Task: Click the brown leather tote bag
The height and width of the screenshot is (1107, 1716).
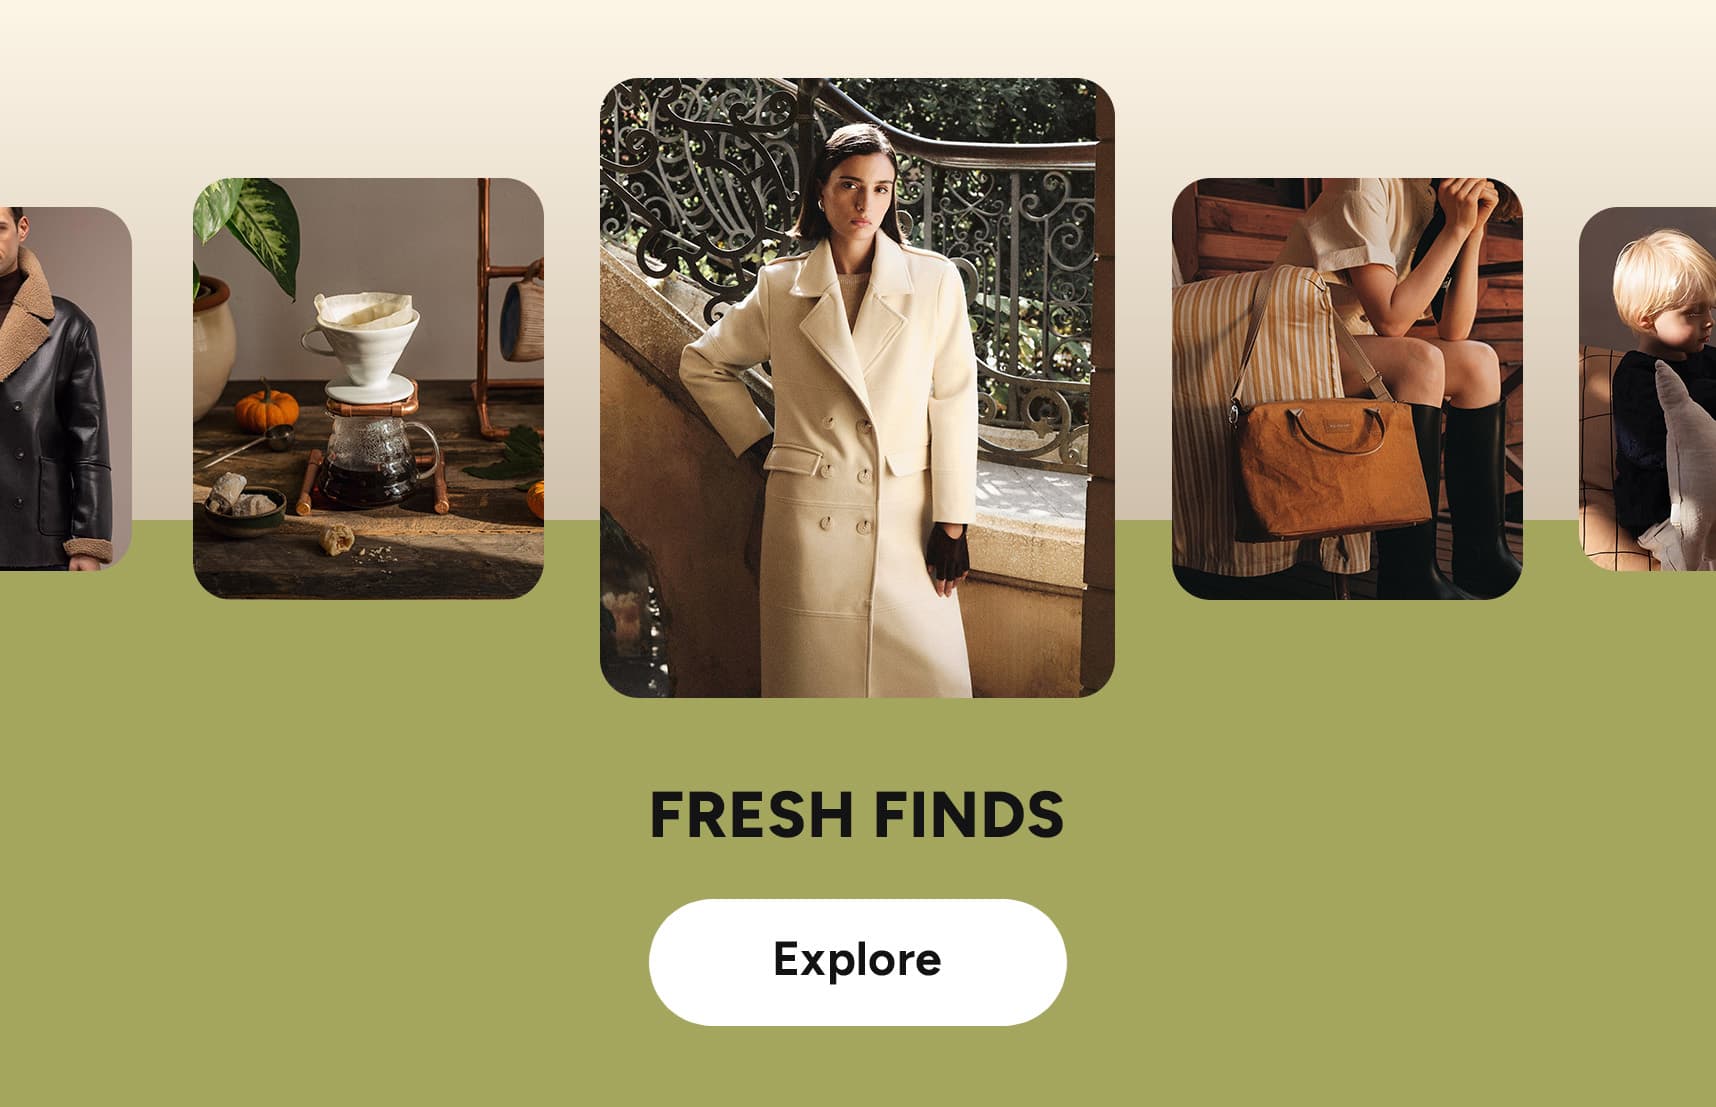Action: 1332,468
